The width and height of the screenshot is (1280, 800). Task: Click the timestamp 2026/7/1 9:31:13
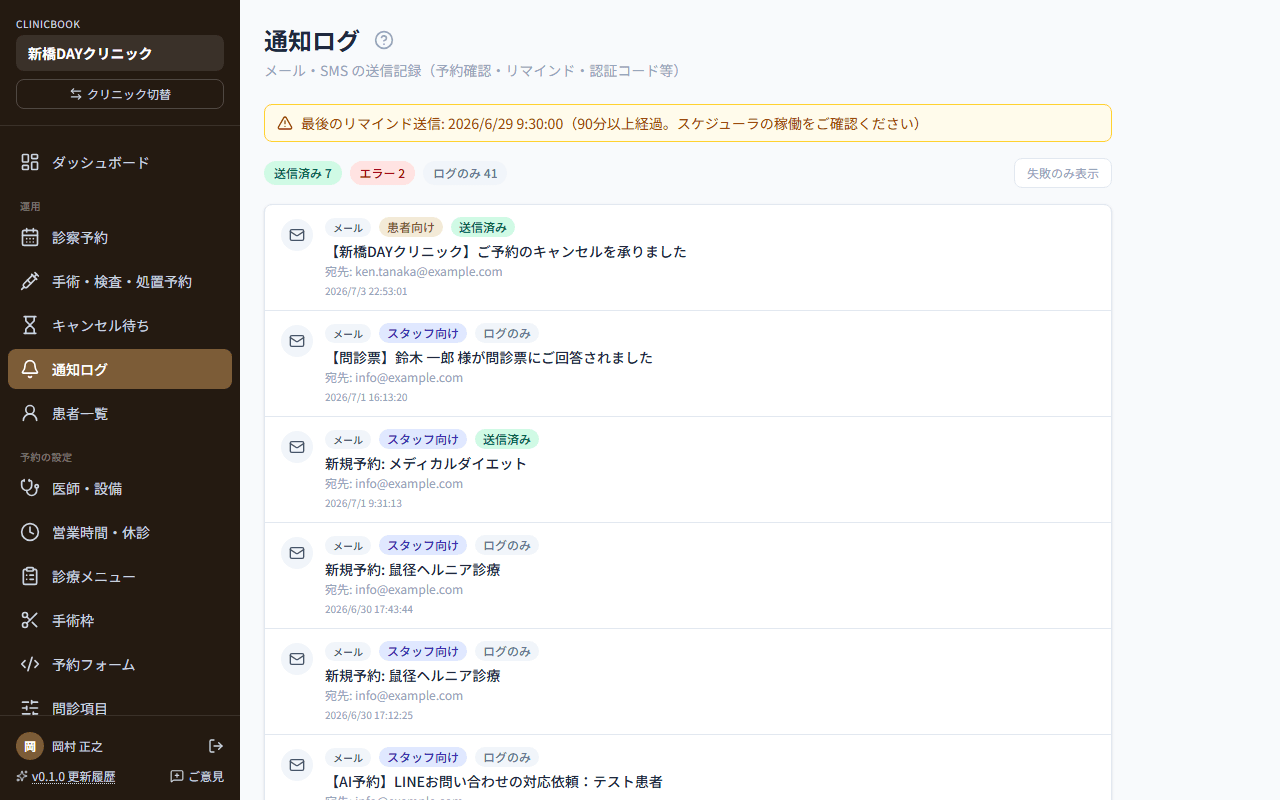pos(363,503)
